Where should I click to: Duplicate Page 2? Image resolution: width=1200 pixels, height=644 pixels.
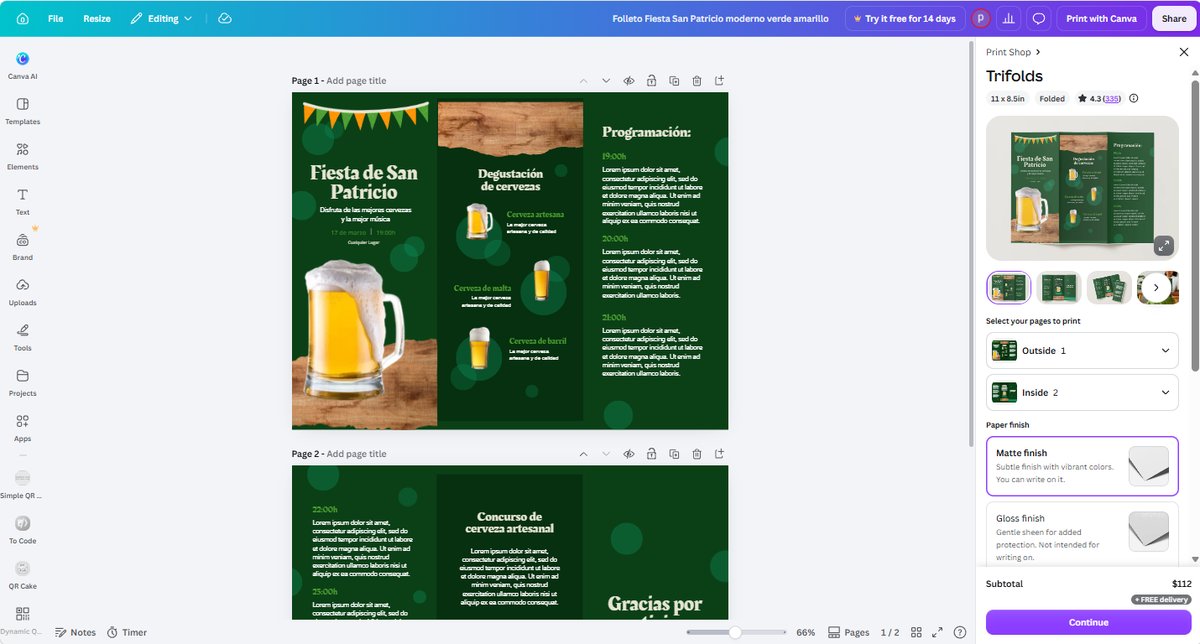pyautogui.click(x=674, y=454)
